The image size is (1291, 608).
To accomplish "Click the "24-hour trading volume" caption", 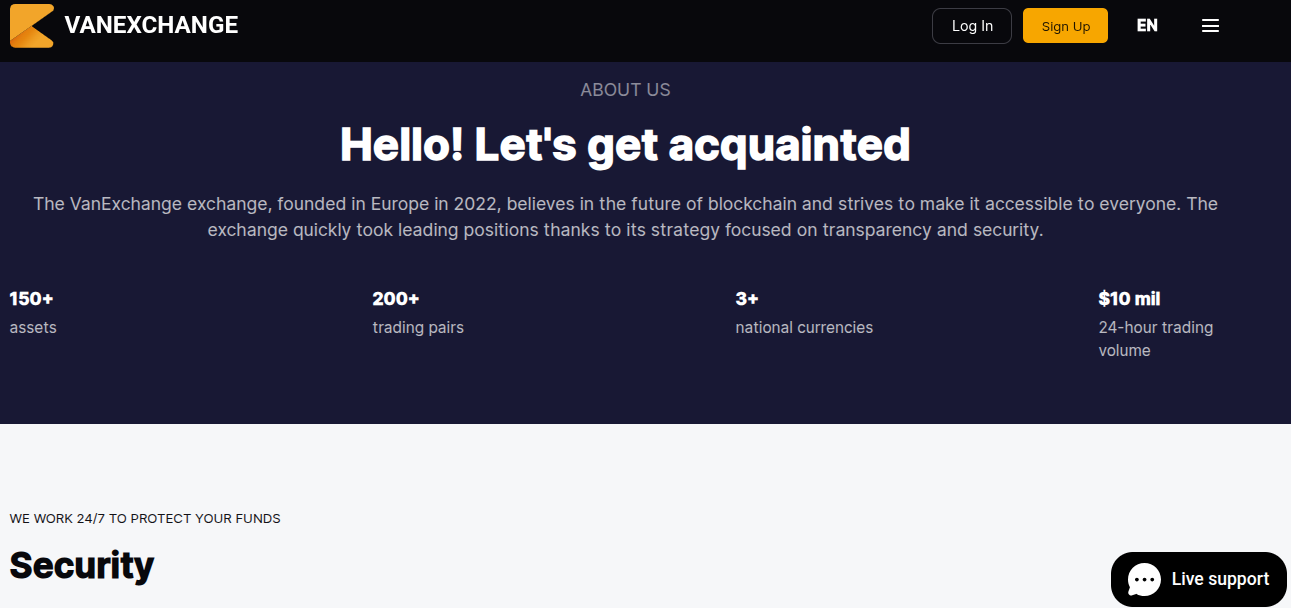I will pos(1155,339).
